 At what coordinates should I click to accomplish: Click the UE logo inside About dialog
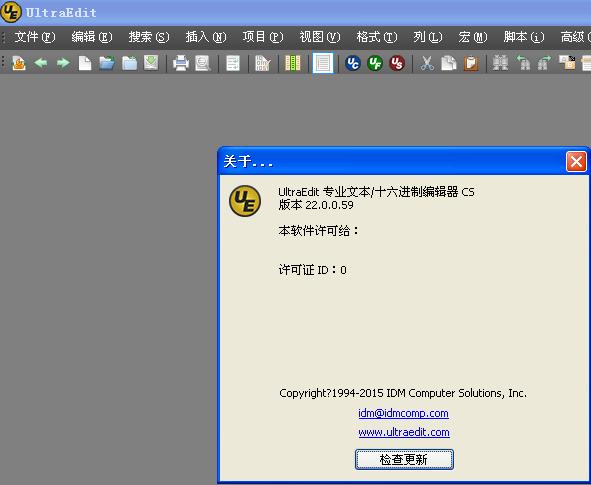click(x=245, y=201)
